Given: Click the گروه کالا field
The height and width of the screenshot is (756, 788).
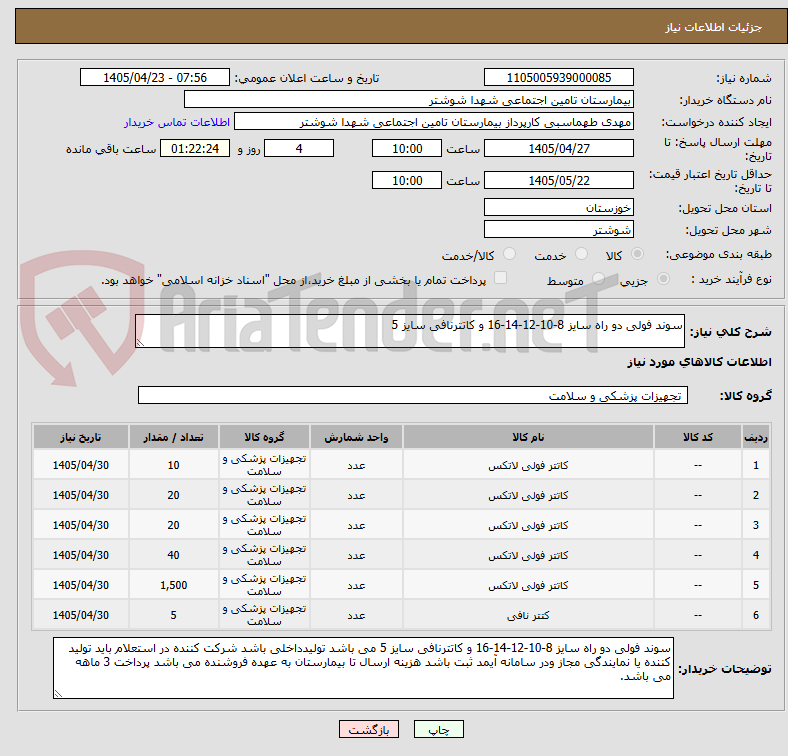Looking at the screenshot, I should (413, 395).
